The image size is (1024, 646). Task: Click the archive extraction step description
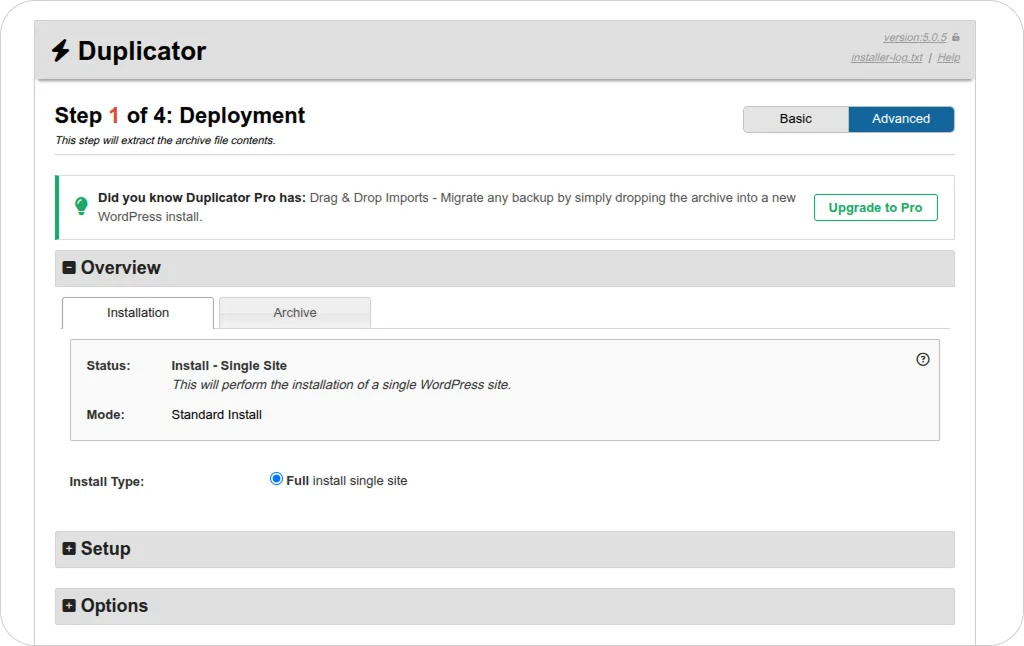point(165,140)
